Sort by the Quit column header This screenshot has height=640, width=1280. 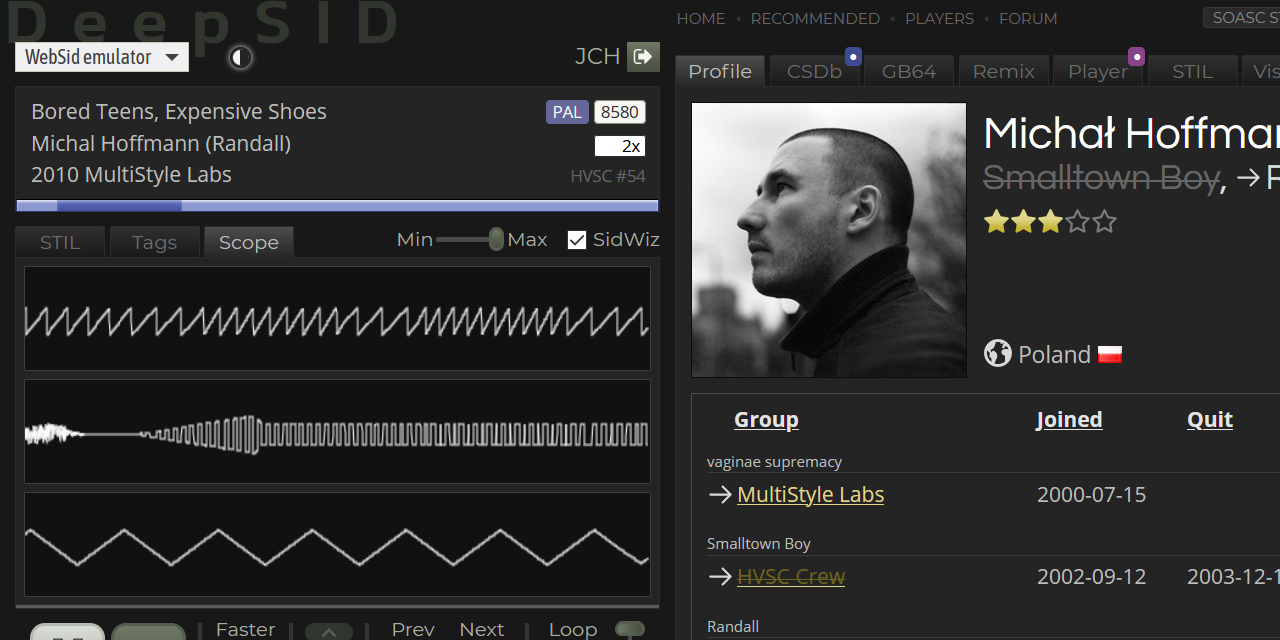pyautogui.click(x=1210, y=419)
